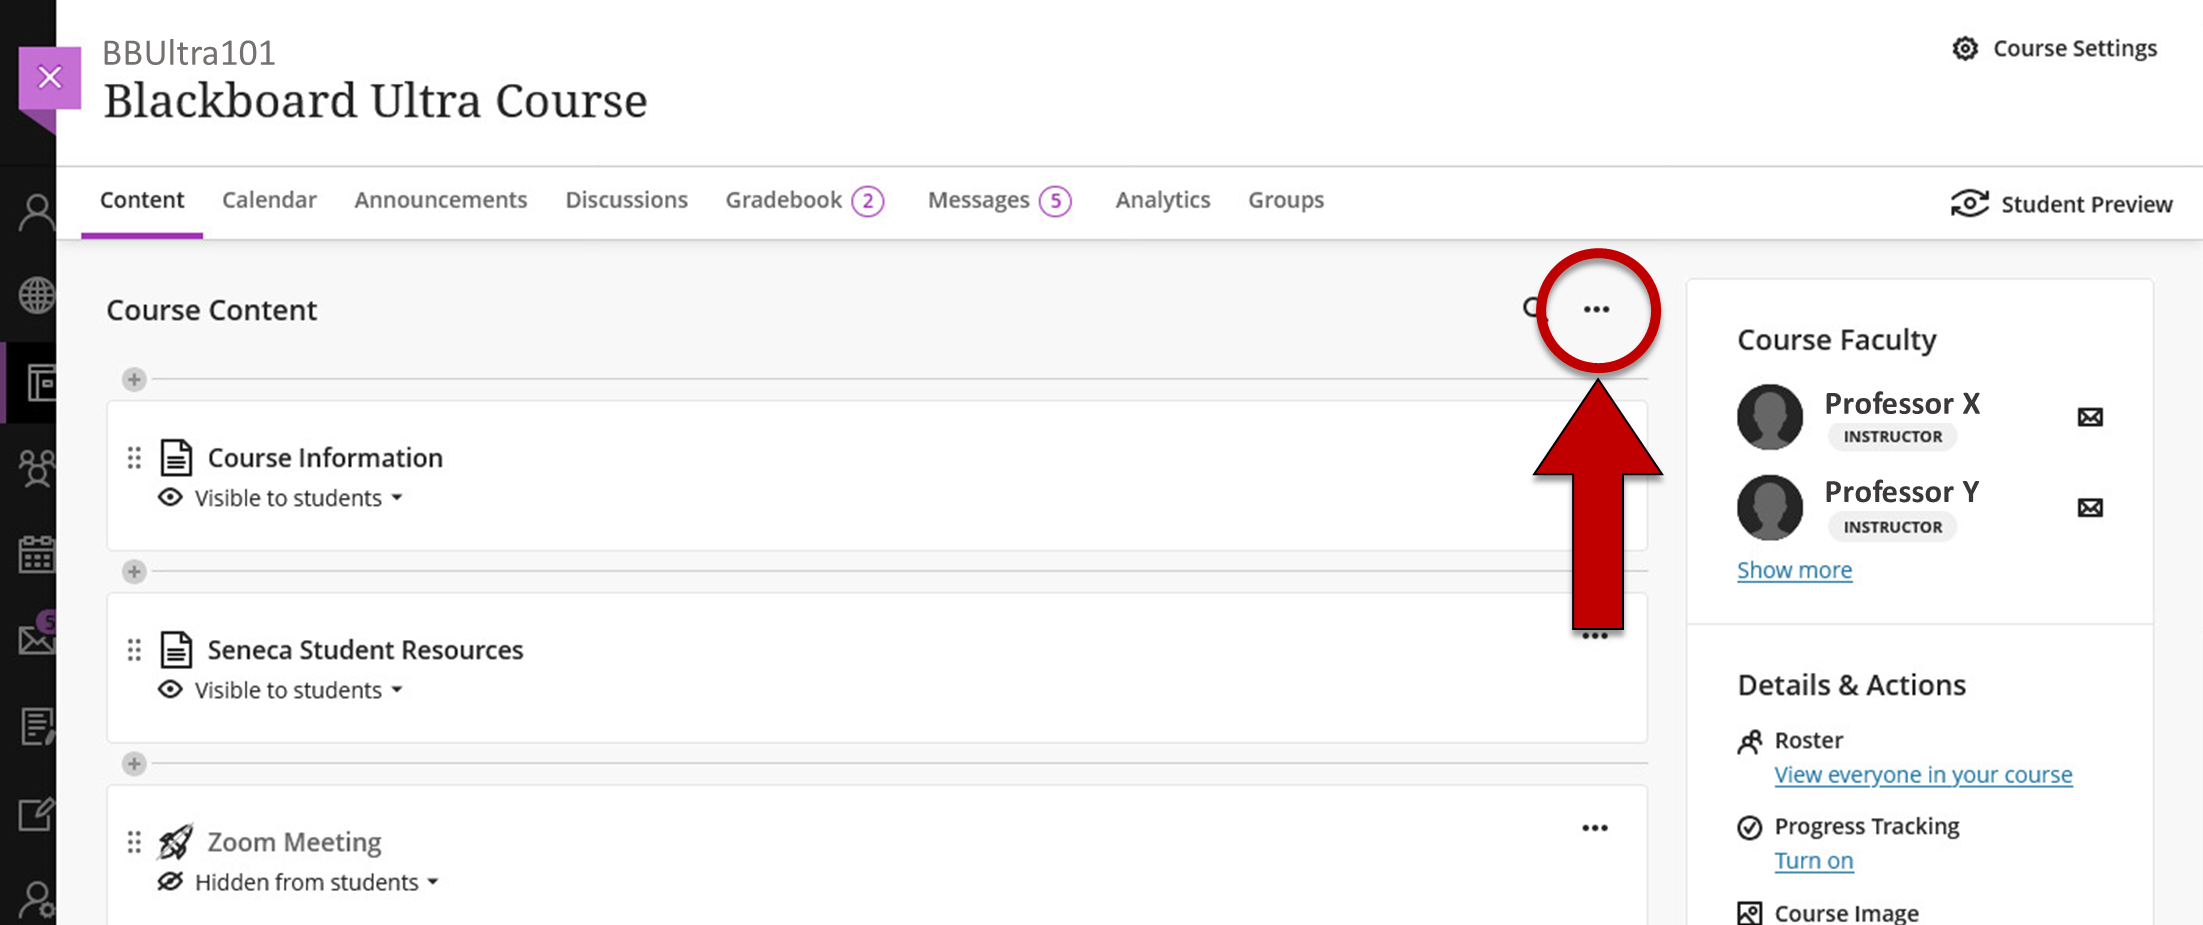Screen dimensions: 2203x925
Task: Click the Course Image icon
Action: (1750, 913)
